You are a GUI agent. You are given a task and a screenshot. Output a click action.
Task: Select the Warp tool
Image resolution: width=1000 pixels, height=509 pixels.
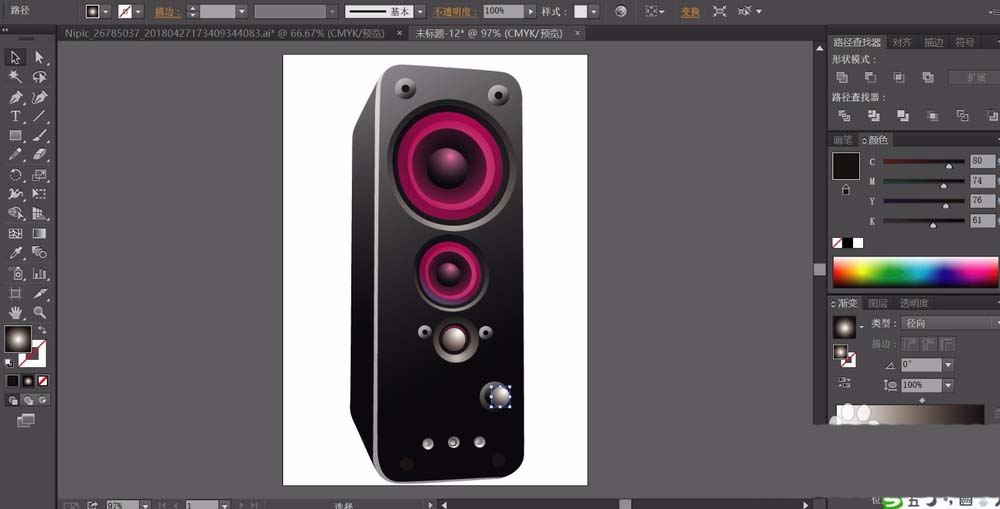[x=15, y=194]
